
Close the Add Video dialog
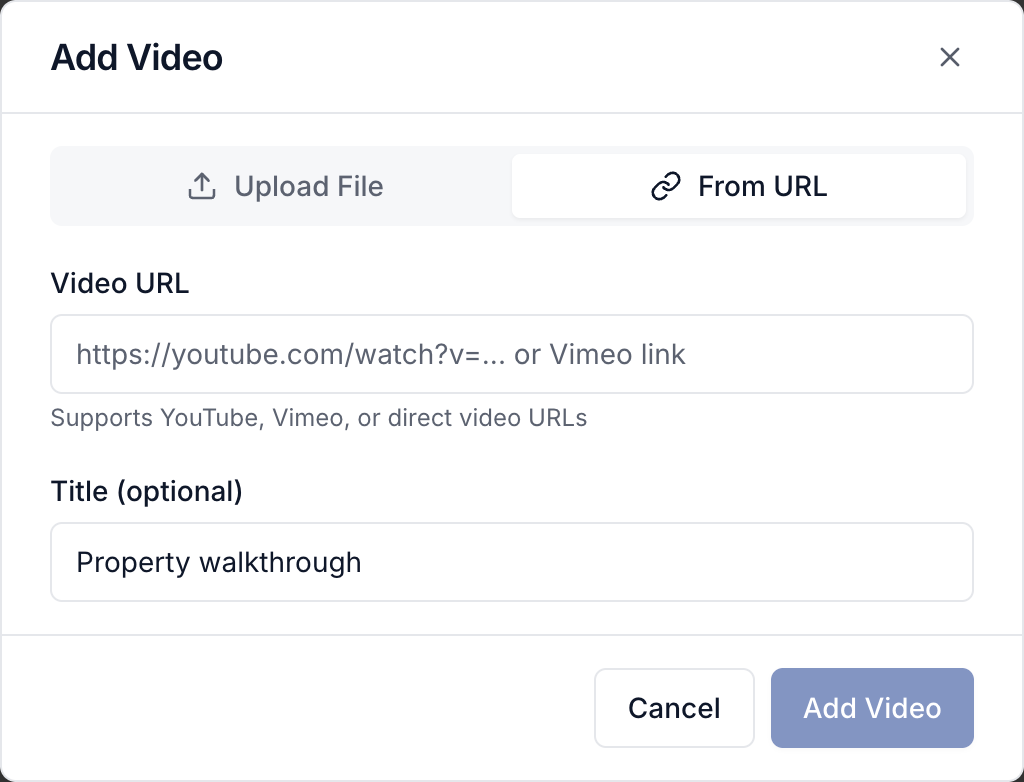(x=950, y=57)
